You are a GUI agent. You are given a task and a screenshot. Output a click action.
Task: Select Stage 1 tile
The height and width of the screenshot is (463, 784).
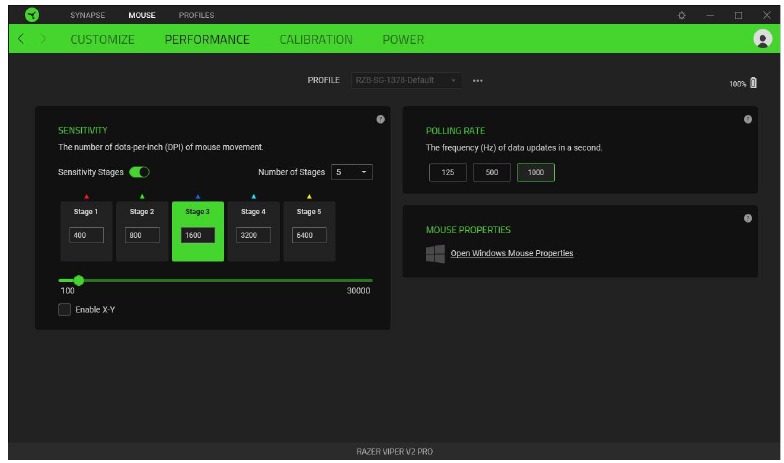(86, 232)
